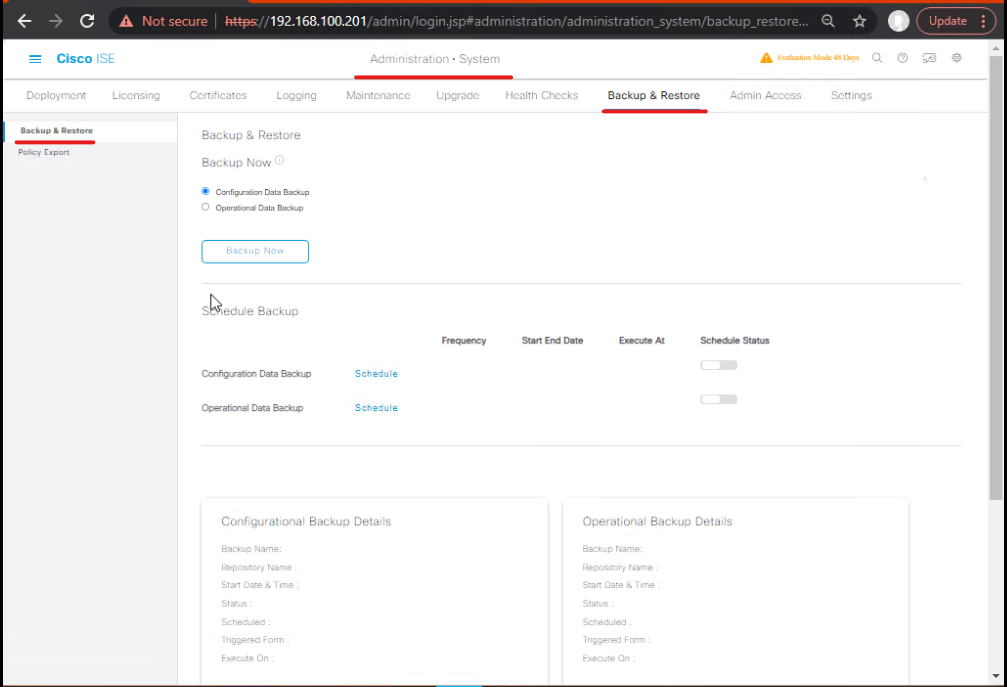
Task: Open the ISE settings gear icon
Action: [957, 58]
